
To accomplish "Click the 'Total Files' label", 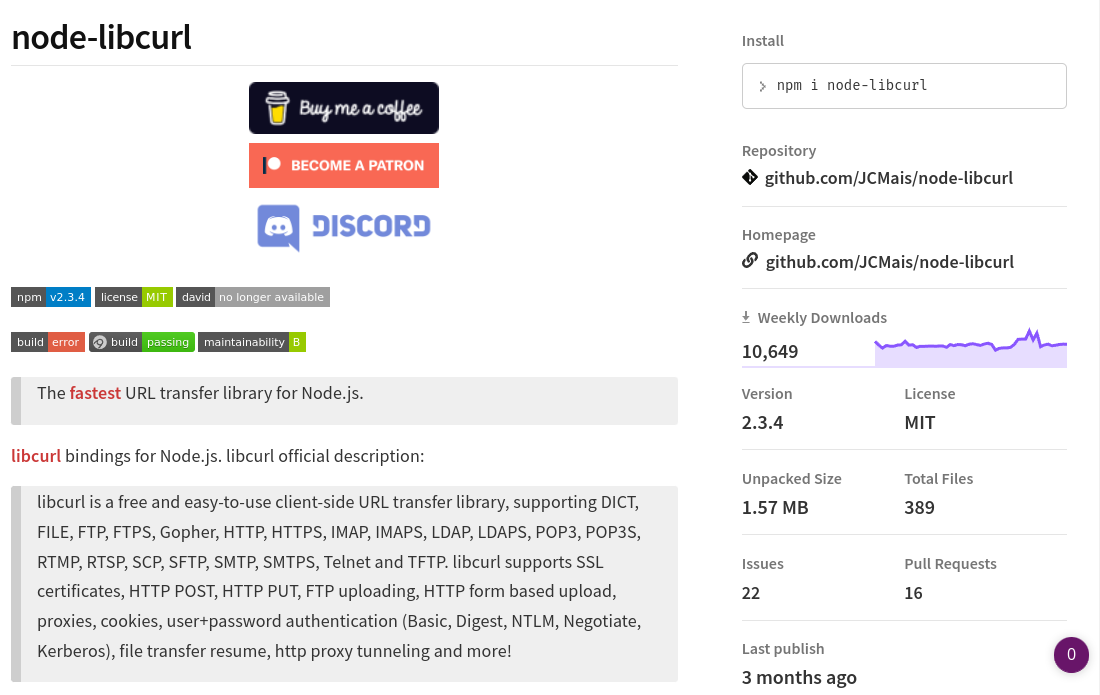I will tap(939, 479).
